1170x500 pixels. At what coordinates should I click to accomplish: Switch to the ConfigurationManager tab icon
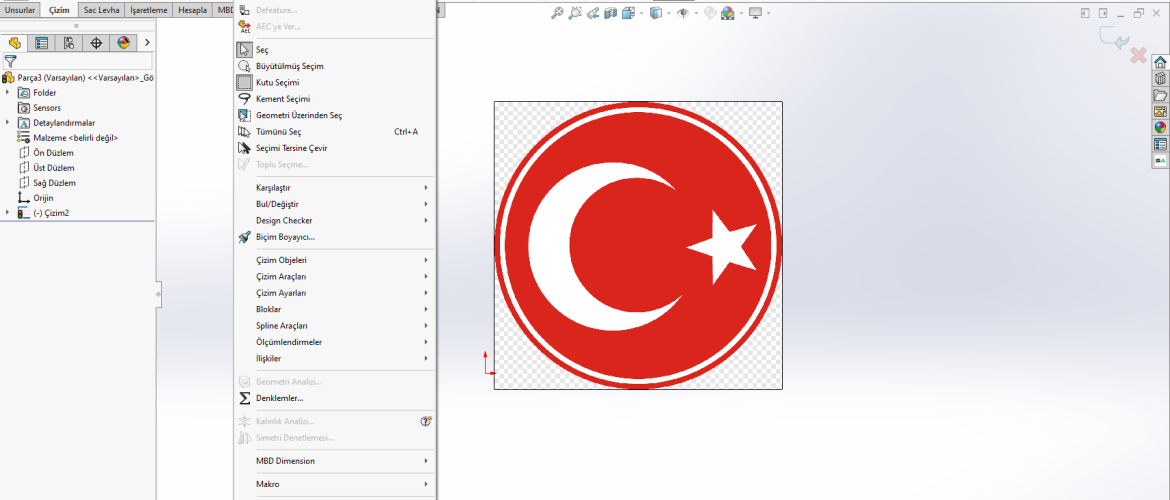click(x=69, y=43)
